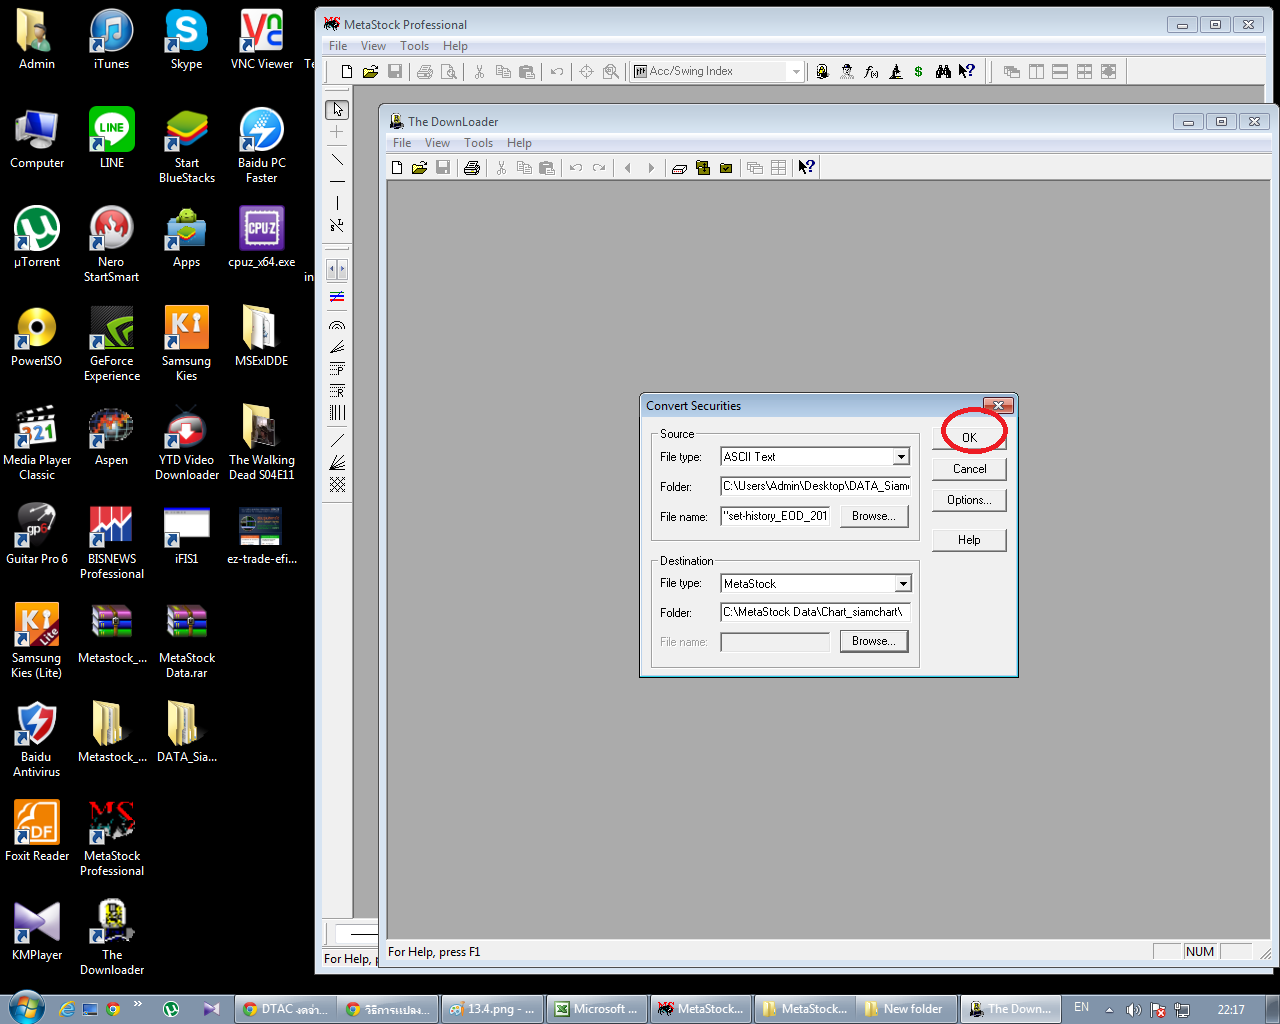Image resolution: width=1280 pixels, height=1024 pixels.
Task: Select the Skype desktop icon
Action: click(x=186, y=40)
